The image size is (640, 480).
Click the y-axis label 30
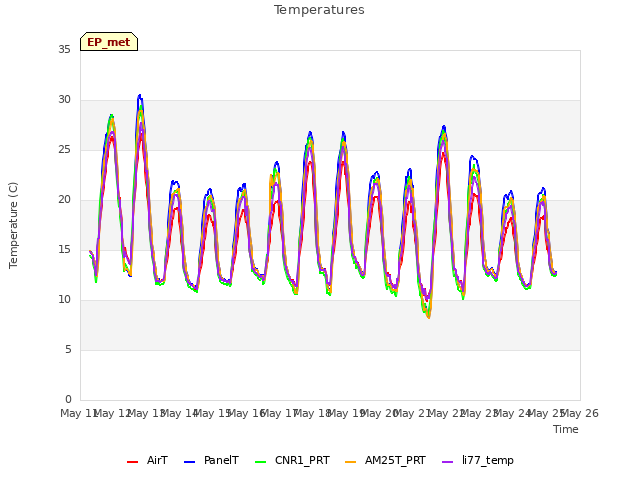(64, 100)
